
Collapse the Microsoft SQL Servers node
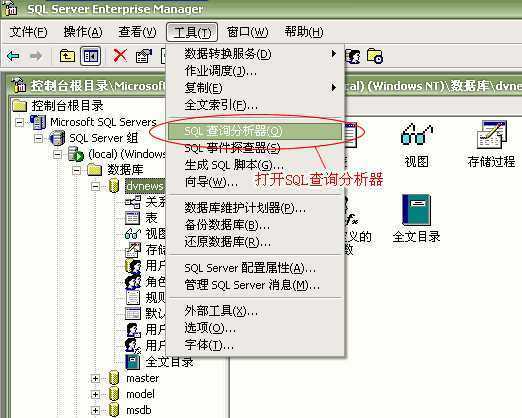pyautogui.click(x=20, y=122)
